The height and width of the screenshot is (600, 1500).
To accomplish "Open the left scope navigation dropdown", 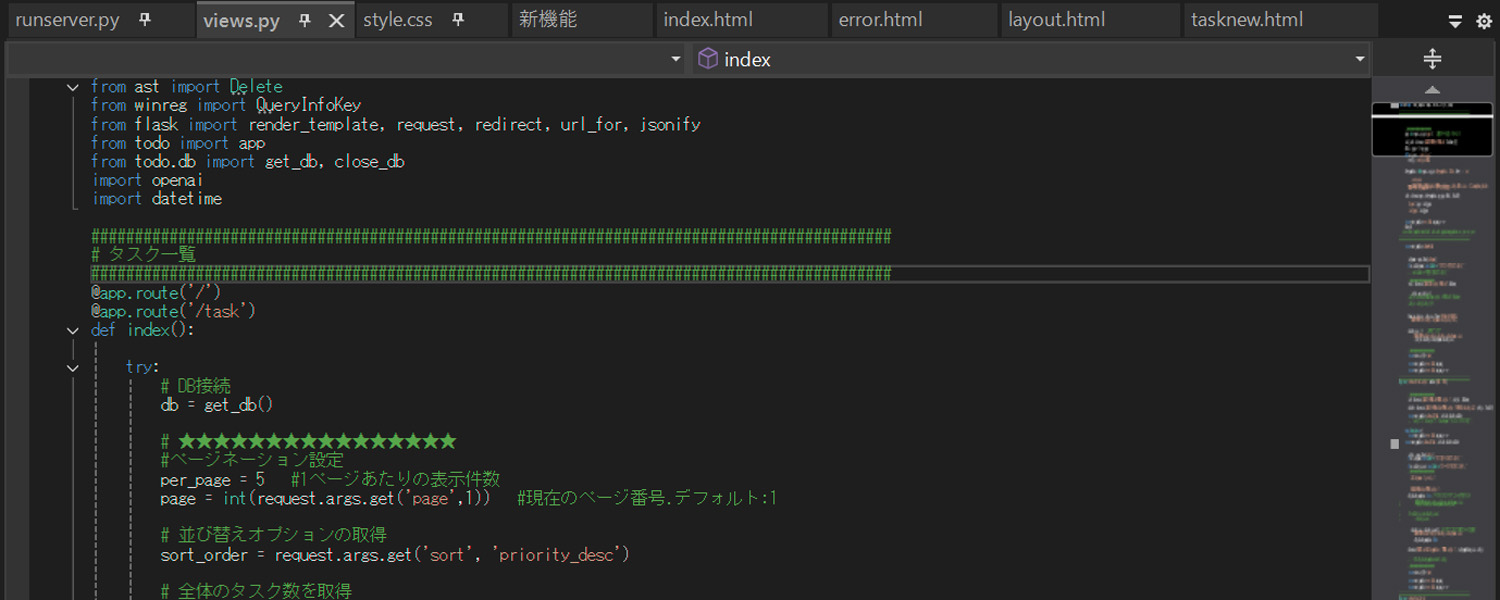I will pos(676,59).
